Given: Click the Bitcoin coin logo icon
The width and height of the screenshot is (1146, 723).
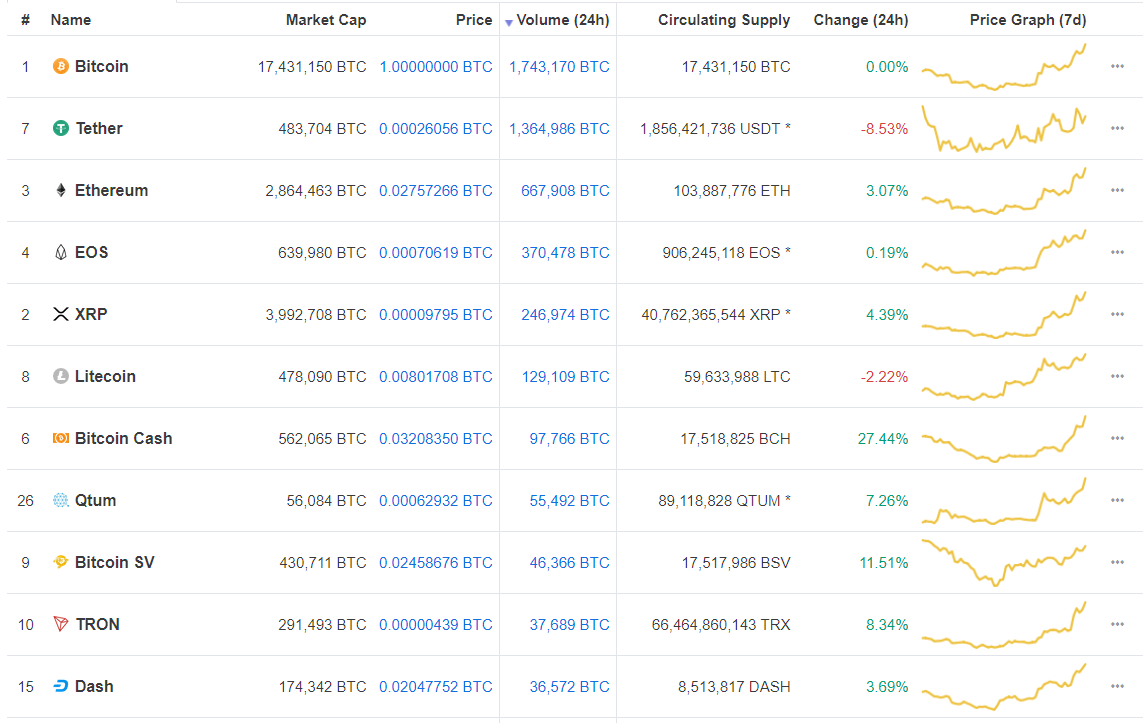Looking at the screenshot, I should click(61, 67).
